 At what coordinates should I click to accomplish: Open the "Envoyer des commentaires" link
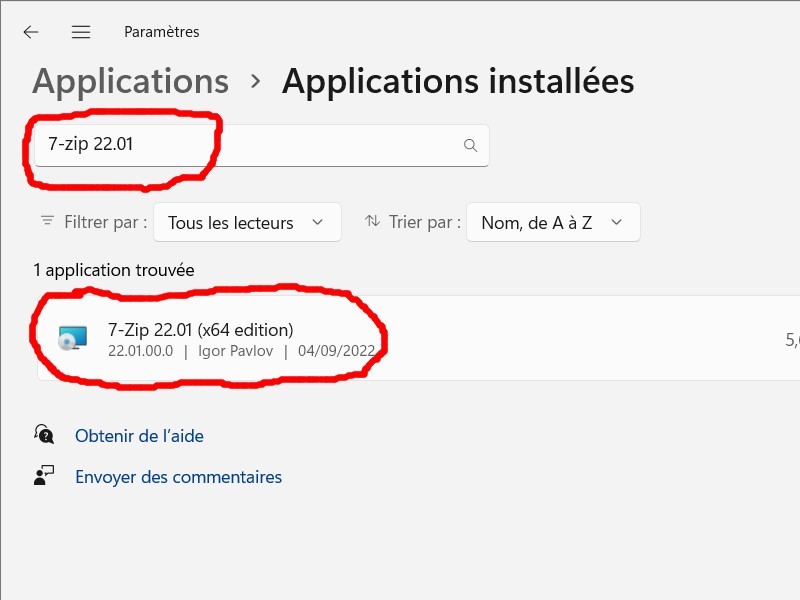point(178,477)
